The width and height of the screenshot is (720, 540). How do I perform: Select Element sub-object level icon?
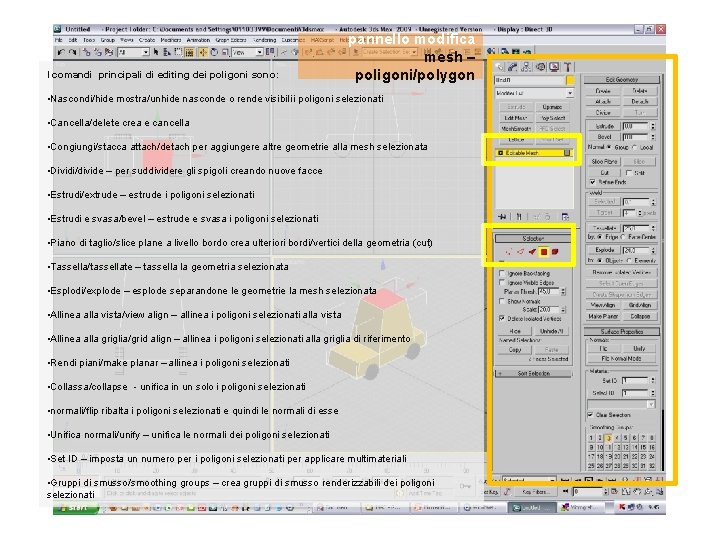(x=555, y=252)
